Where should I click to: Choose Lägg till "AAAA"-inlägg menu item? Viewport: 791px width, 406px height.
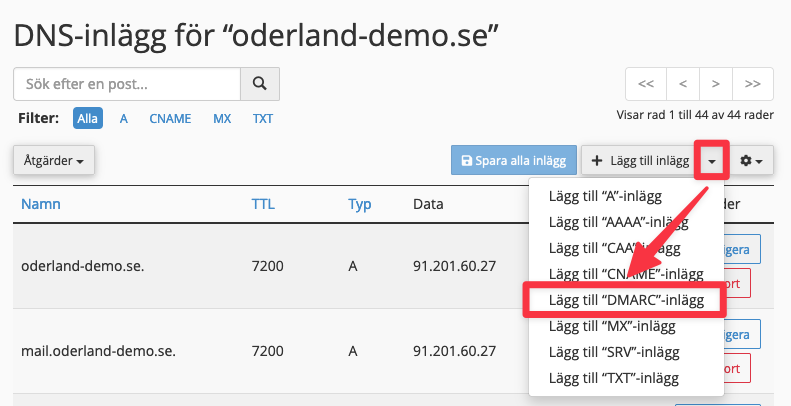click(626, 222)
